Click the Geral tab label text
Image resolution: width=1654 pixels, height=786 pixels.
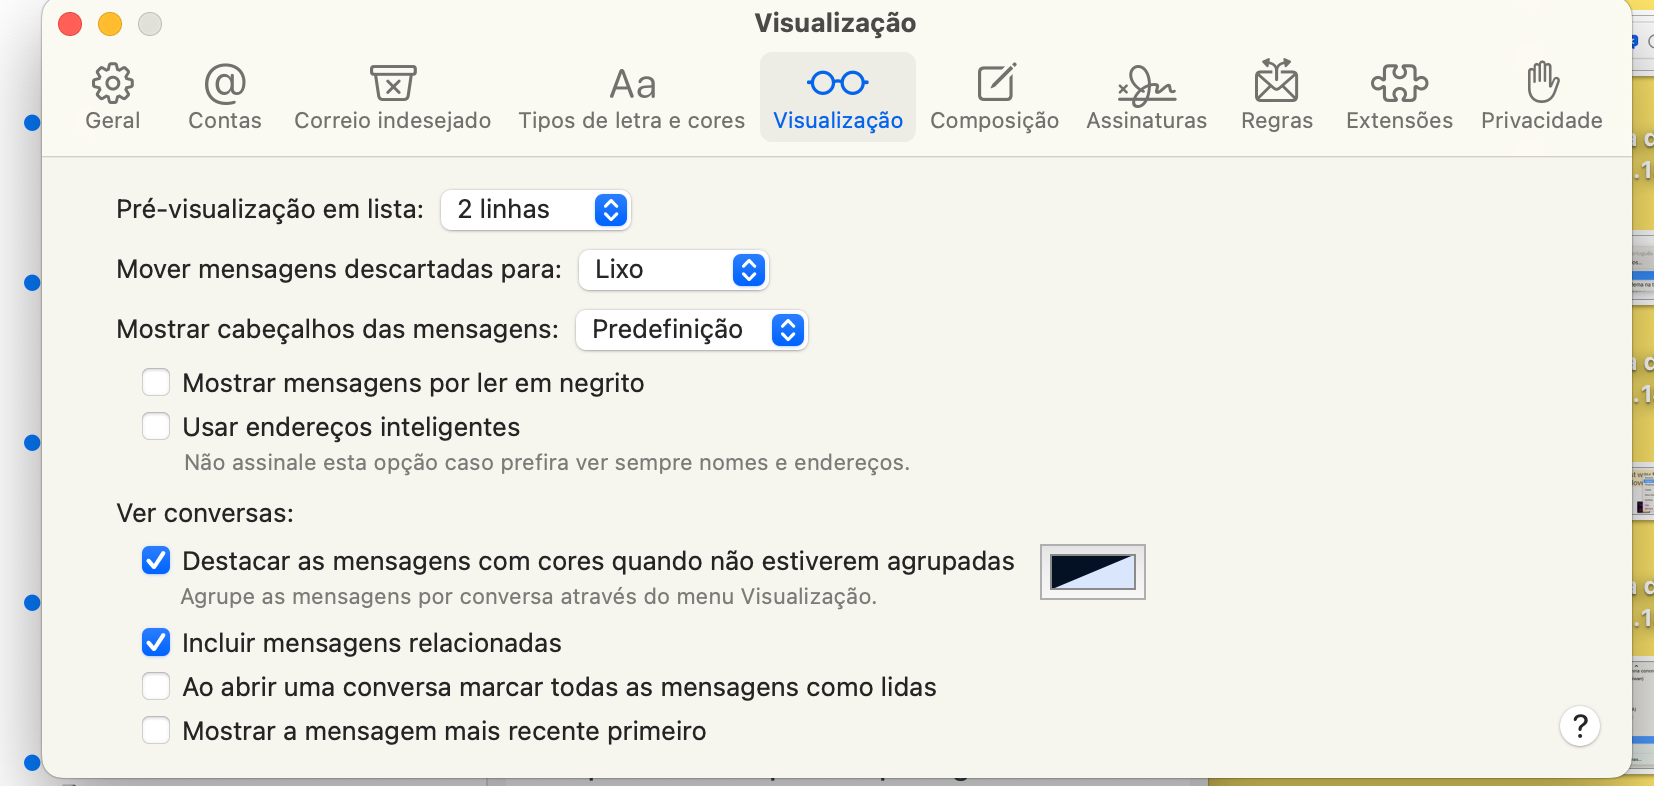point(113,120)
